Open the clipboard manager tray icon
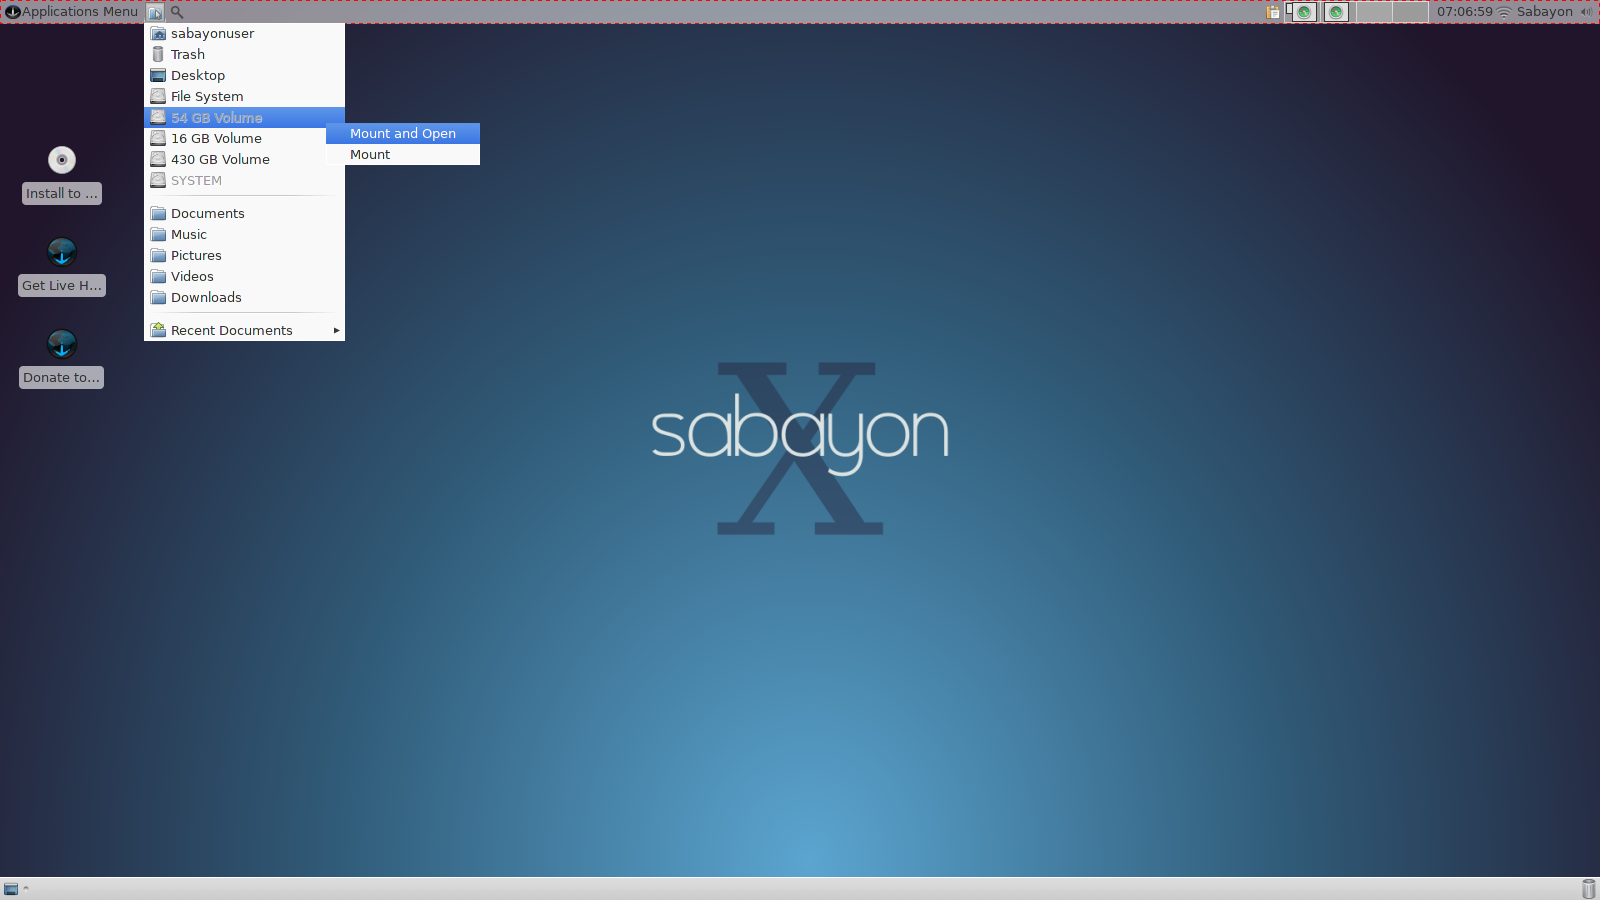 [x=1273, y=12]
